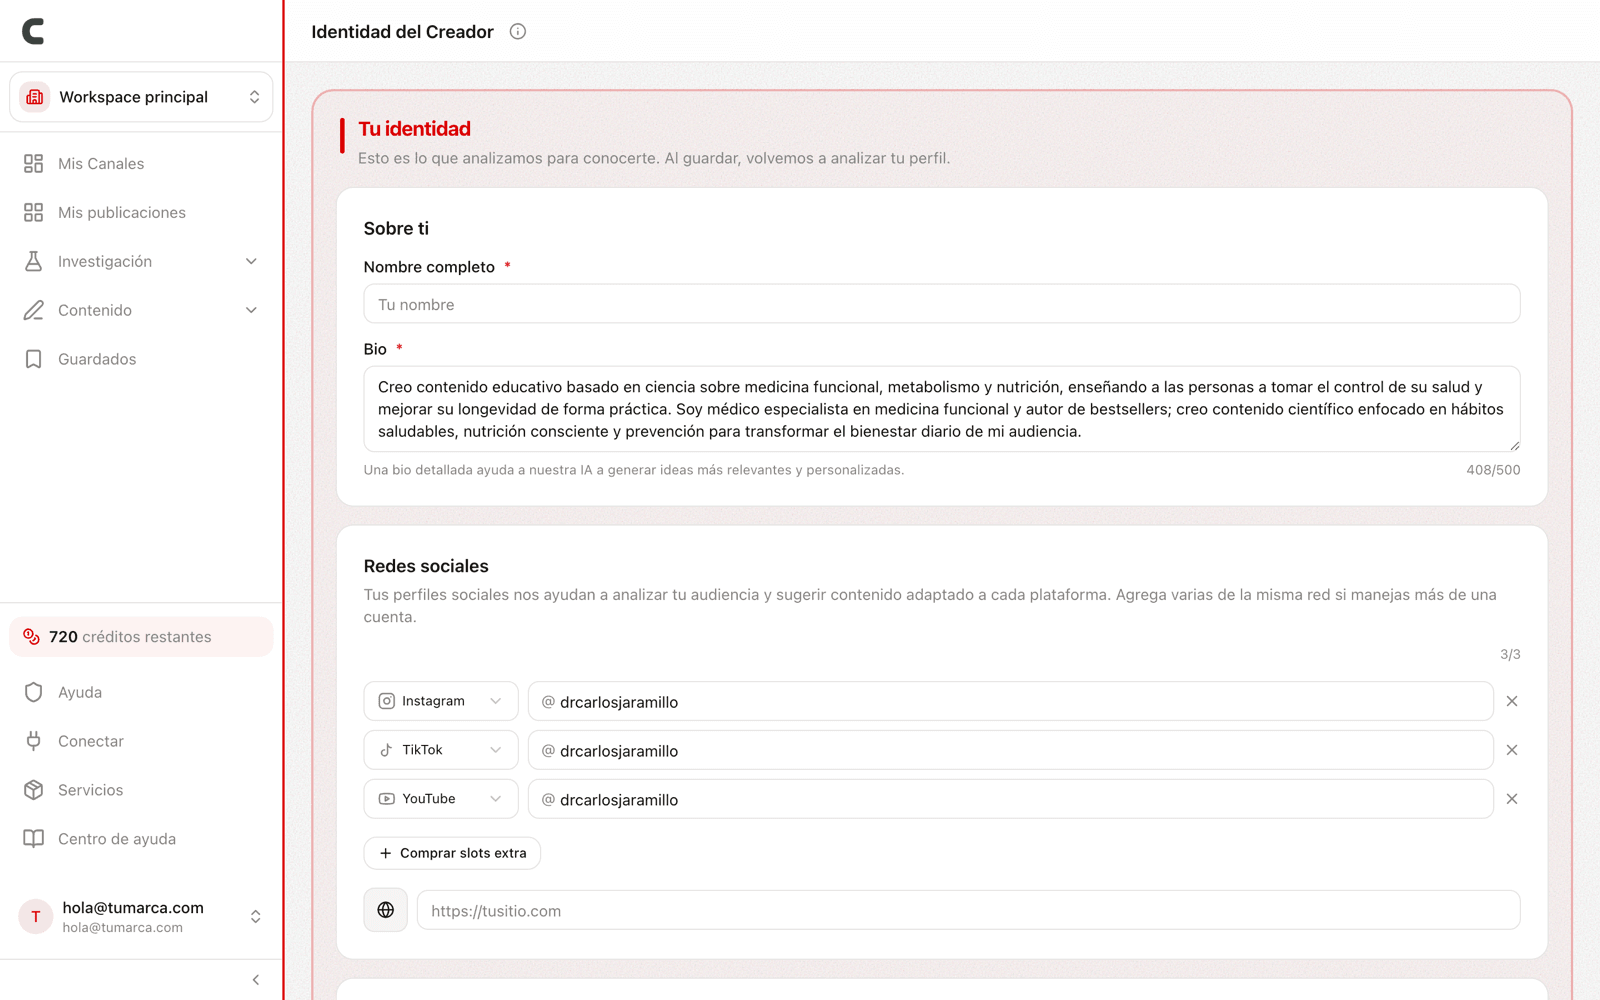Viewport: 1600px width, 1000px height.
Task: Open the info icon beside Identidad del Creador
Action: coord(517,31)
